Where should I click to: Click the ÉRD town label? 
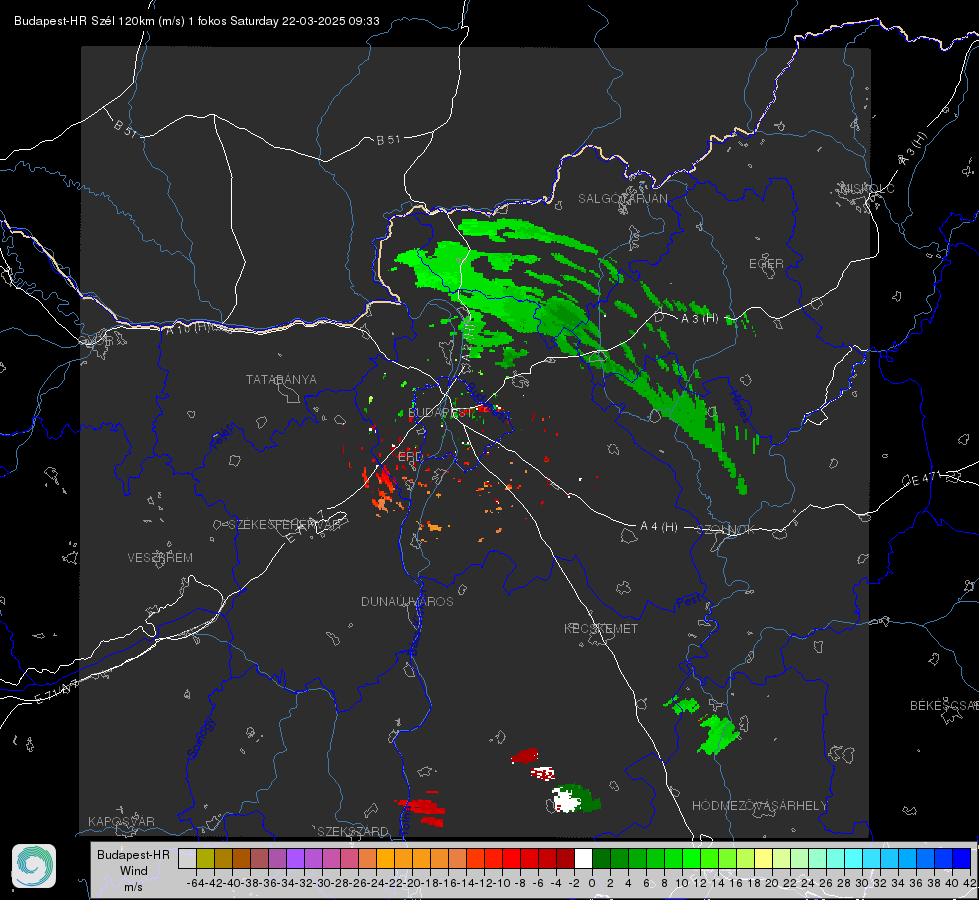410,457
